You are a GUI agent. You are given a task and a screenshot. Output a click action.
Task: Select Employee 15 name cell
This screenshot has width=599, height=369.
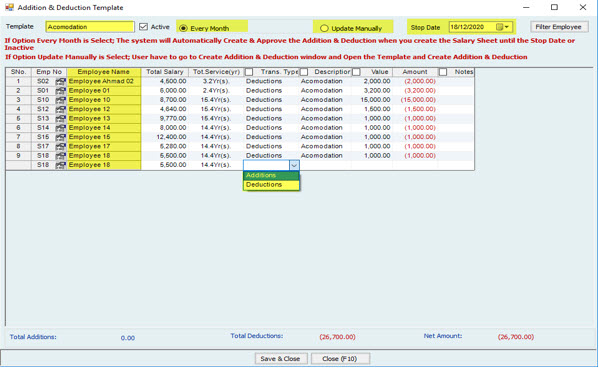click(x=104, y=137)
